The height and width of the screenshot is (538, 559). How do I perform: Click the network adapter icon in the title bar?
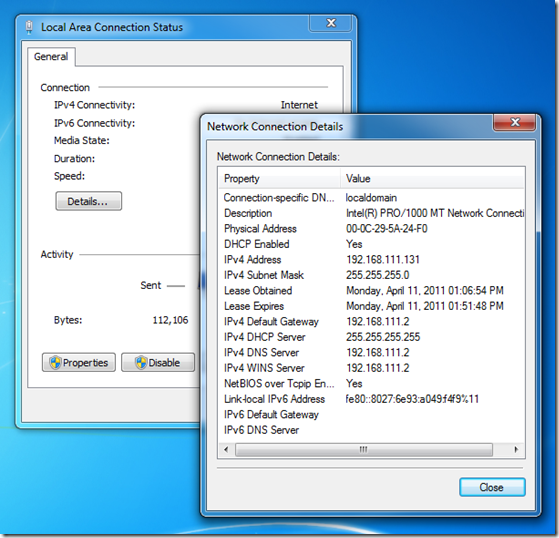coord(29,27)
